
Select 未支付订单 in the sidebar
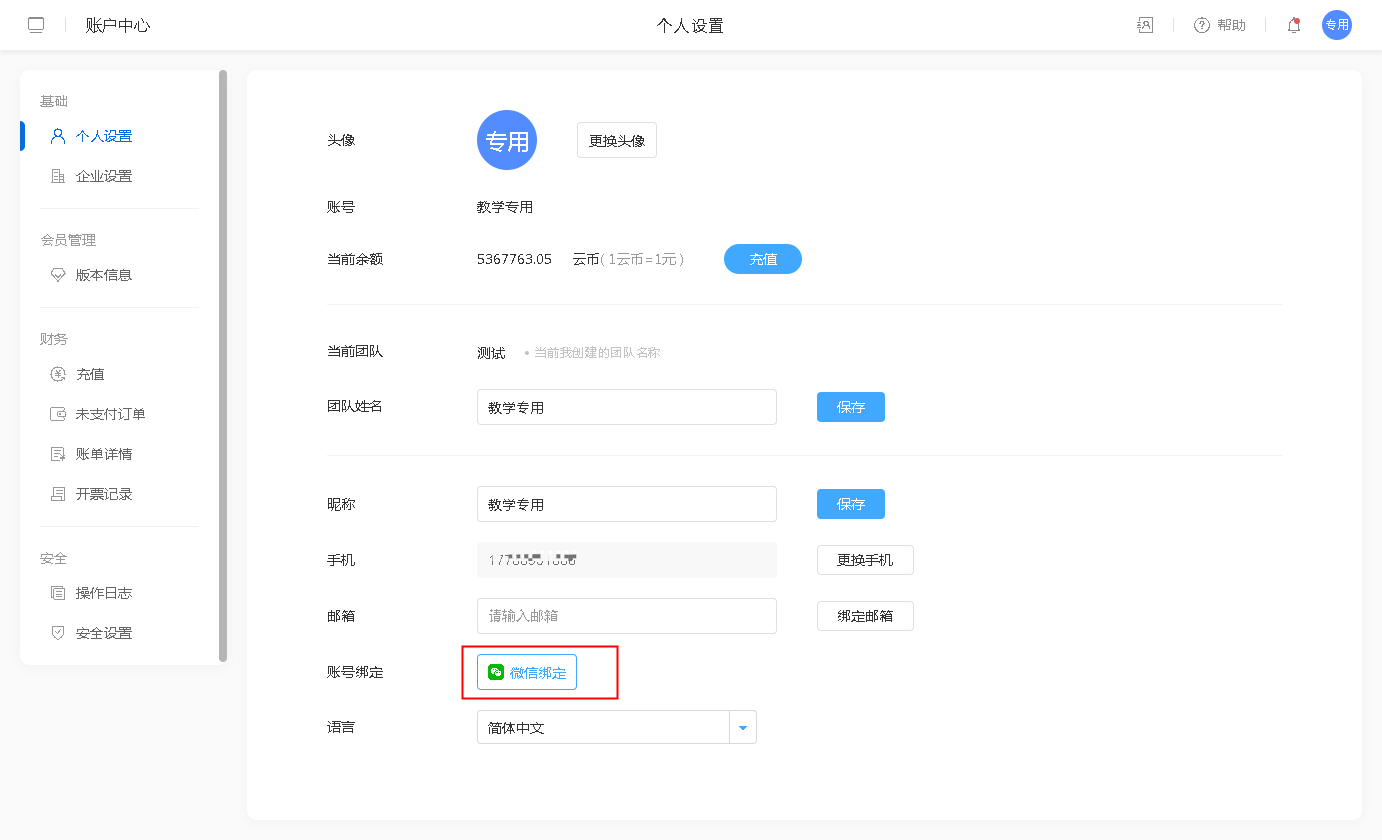110,414
